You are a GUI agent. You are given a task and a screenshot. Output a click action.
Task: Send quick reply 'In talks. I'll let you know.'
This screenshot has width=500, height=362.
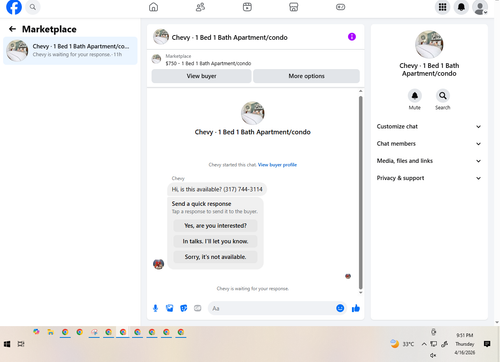[x=215, y=241]
